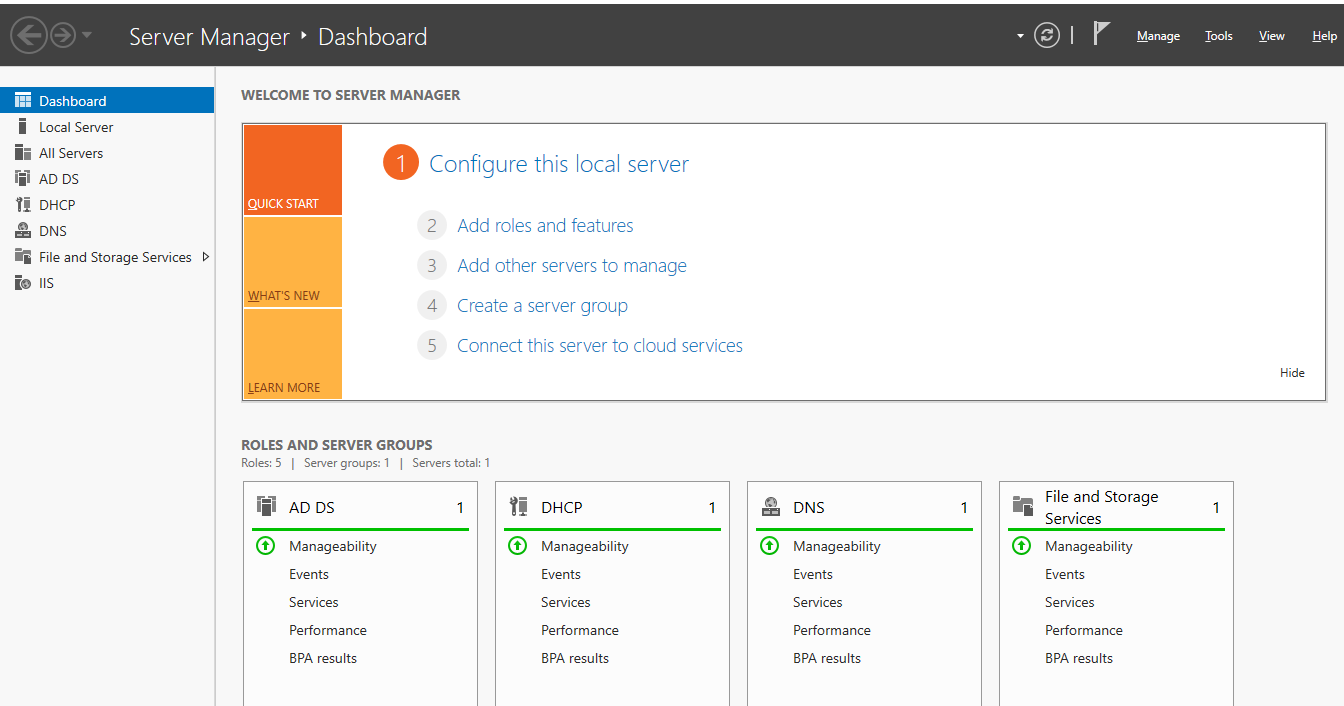
Task: Click the IIS sidebar icon
Action: [x=23, y=282]
